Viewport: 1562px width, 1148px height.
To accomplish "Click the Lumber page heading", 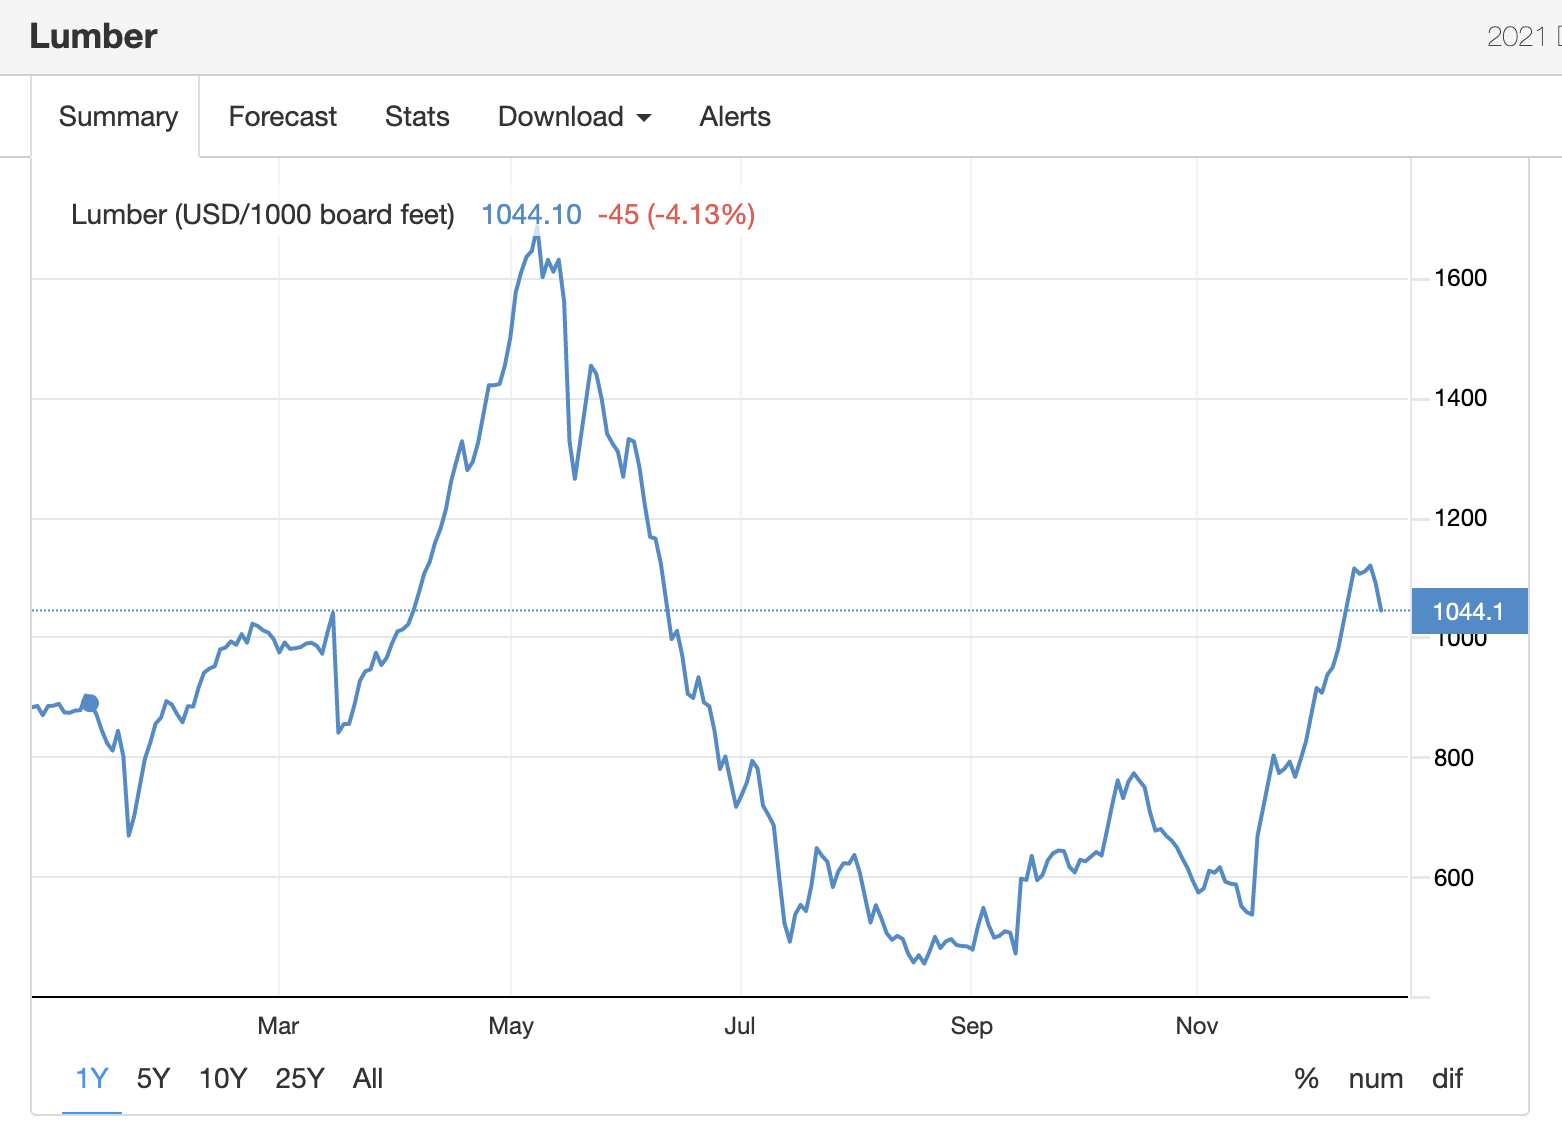I will click(x=93, y=35).
